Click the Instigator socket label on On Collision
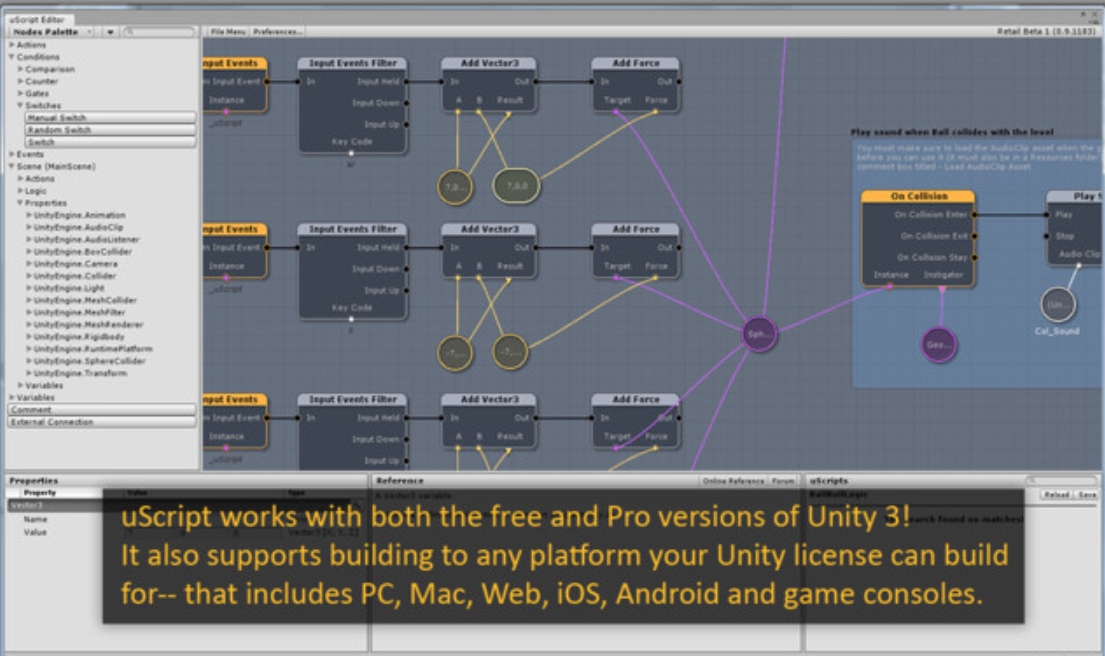This screenshot has width=1105, height=656. tap(943, 275)
